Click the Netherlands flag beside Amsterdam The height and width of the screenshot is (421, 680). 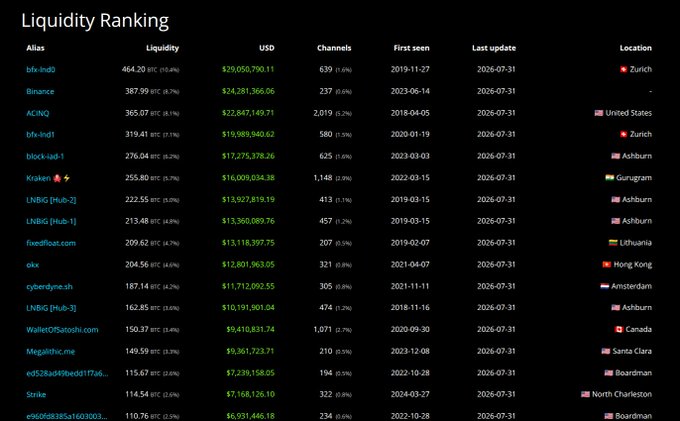pos(605,286)
